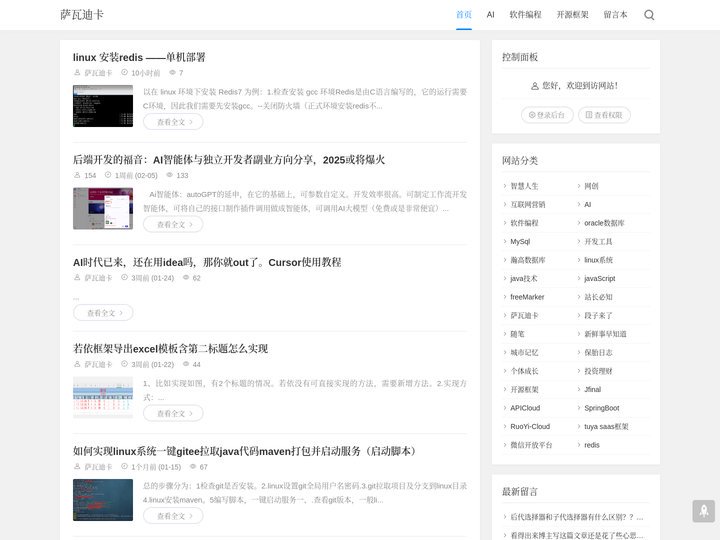Click the AI智能体 article thumbnail
The image size is (720, 540).
[x=103, y=208]
